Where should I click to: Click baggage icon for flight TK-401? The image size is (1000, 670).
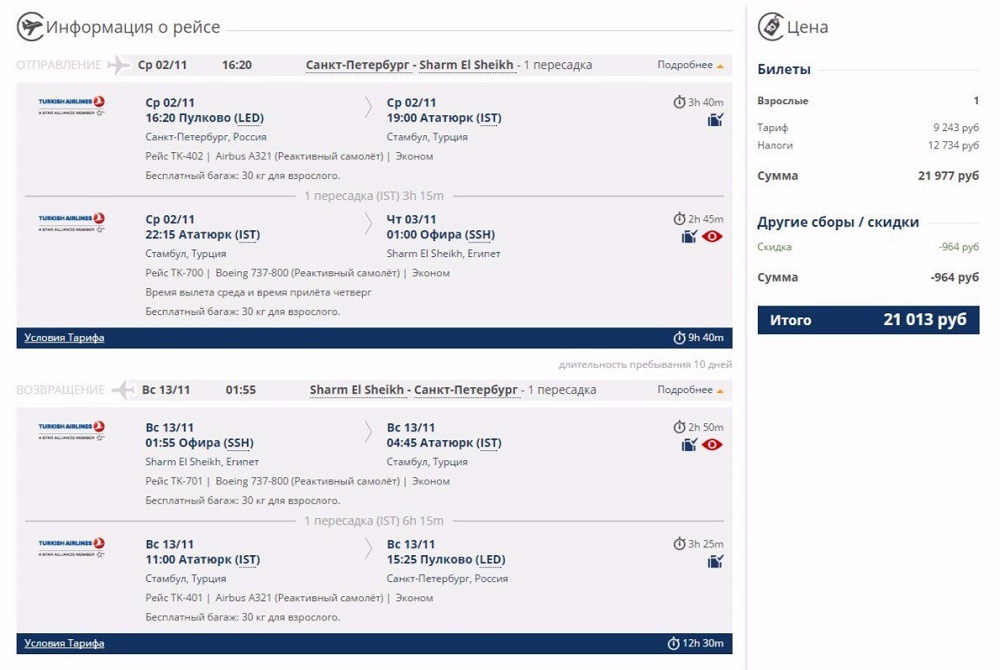pyautogui.click(x=714, y=562)
